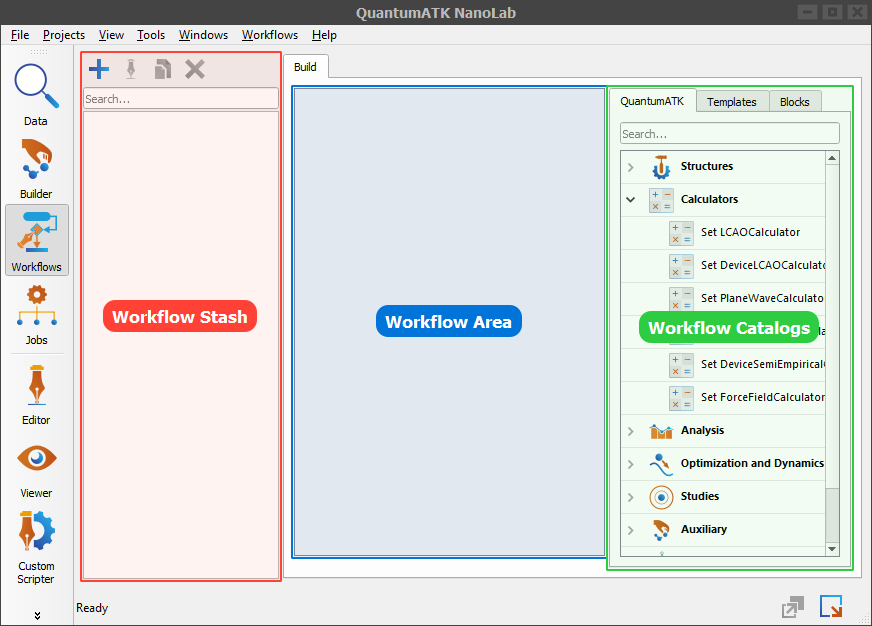Click the Studies label
The height and width of the screenshot is (626, 872).
pyautogui.click(x=700, y=496)
